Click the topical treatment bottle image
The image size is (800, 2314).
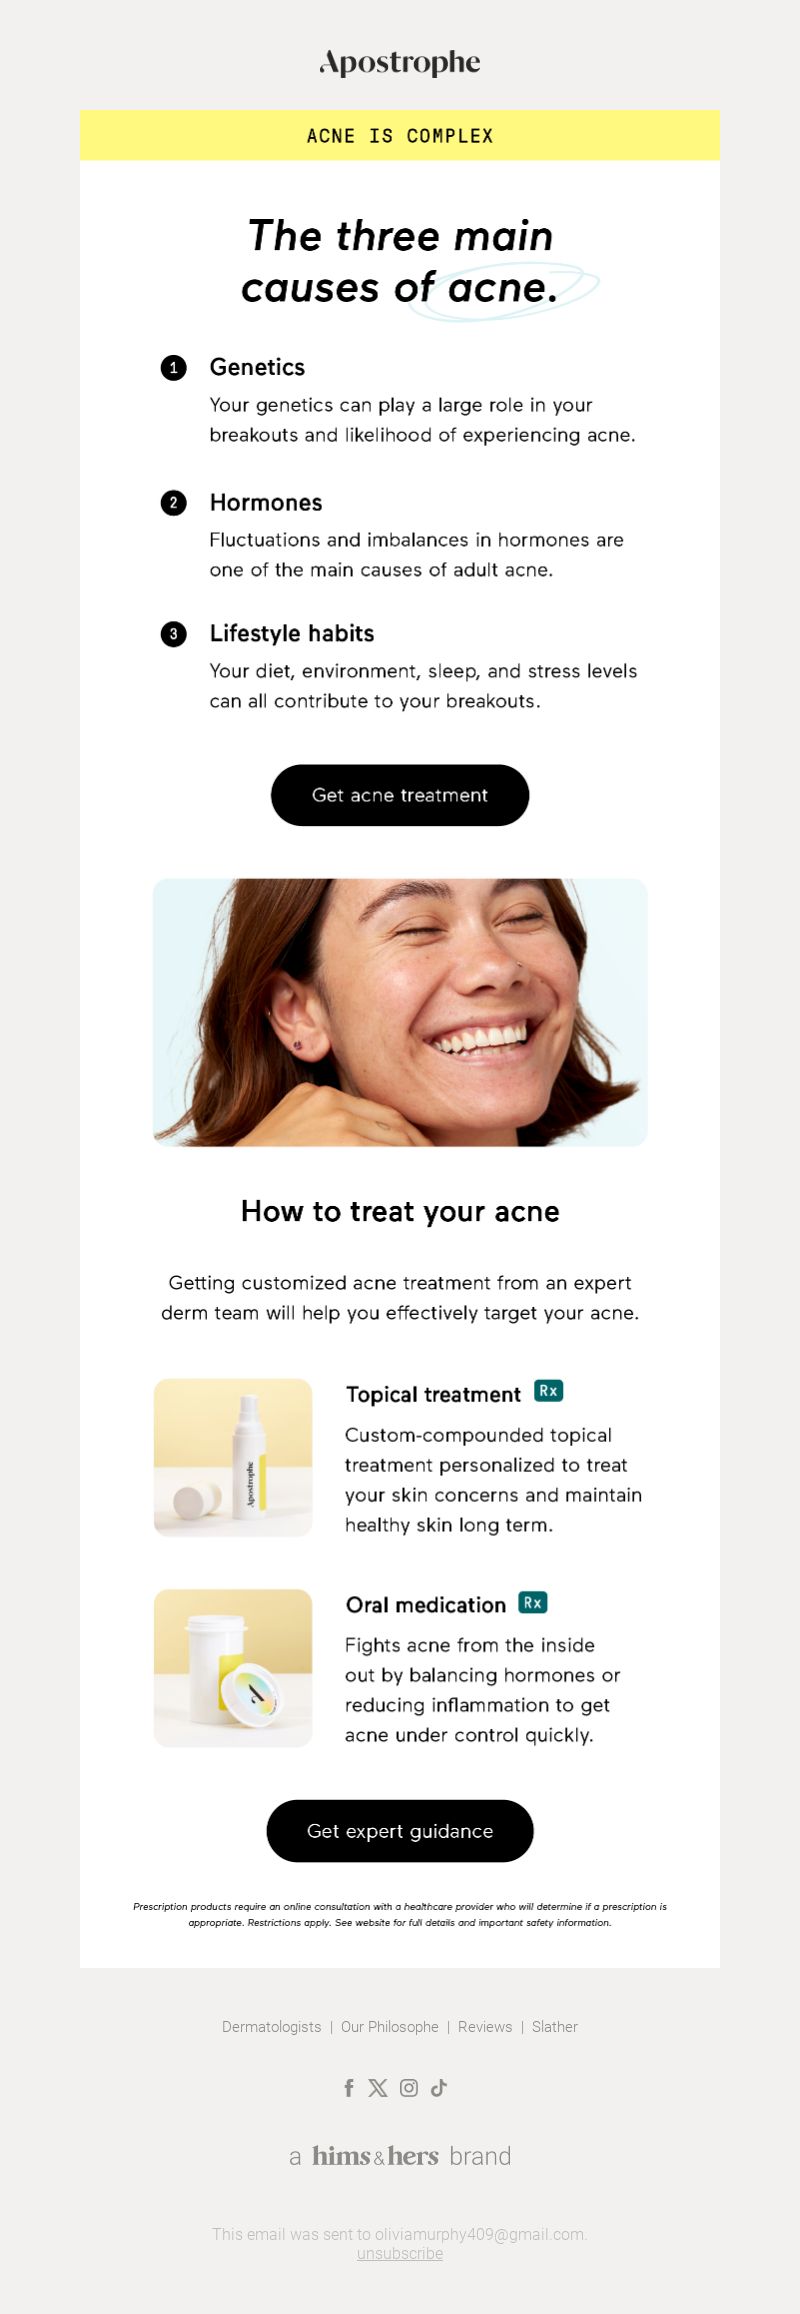(233, 1457)
